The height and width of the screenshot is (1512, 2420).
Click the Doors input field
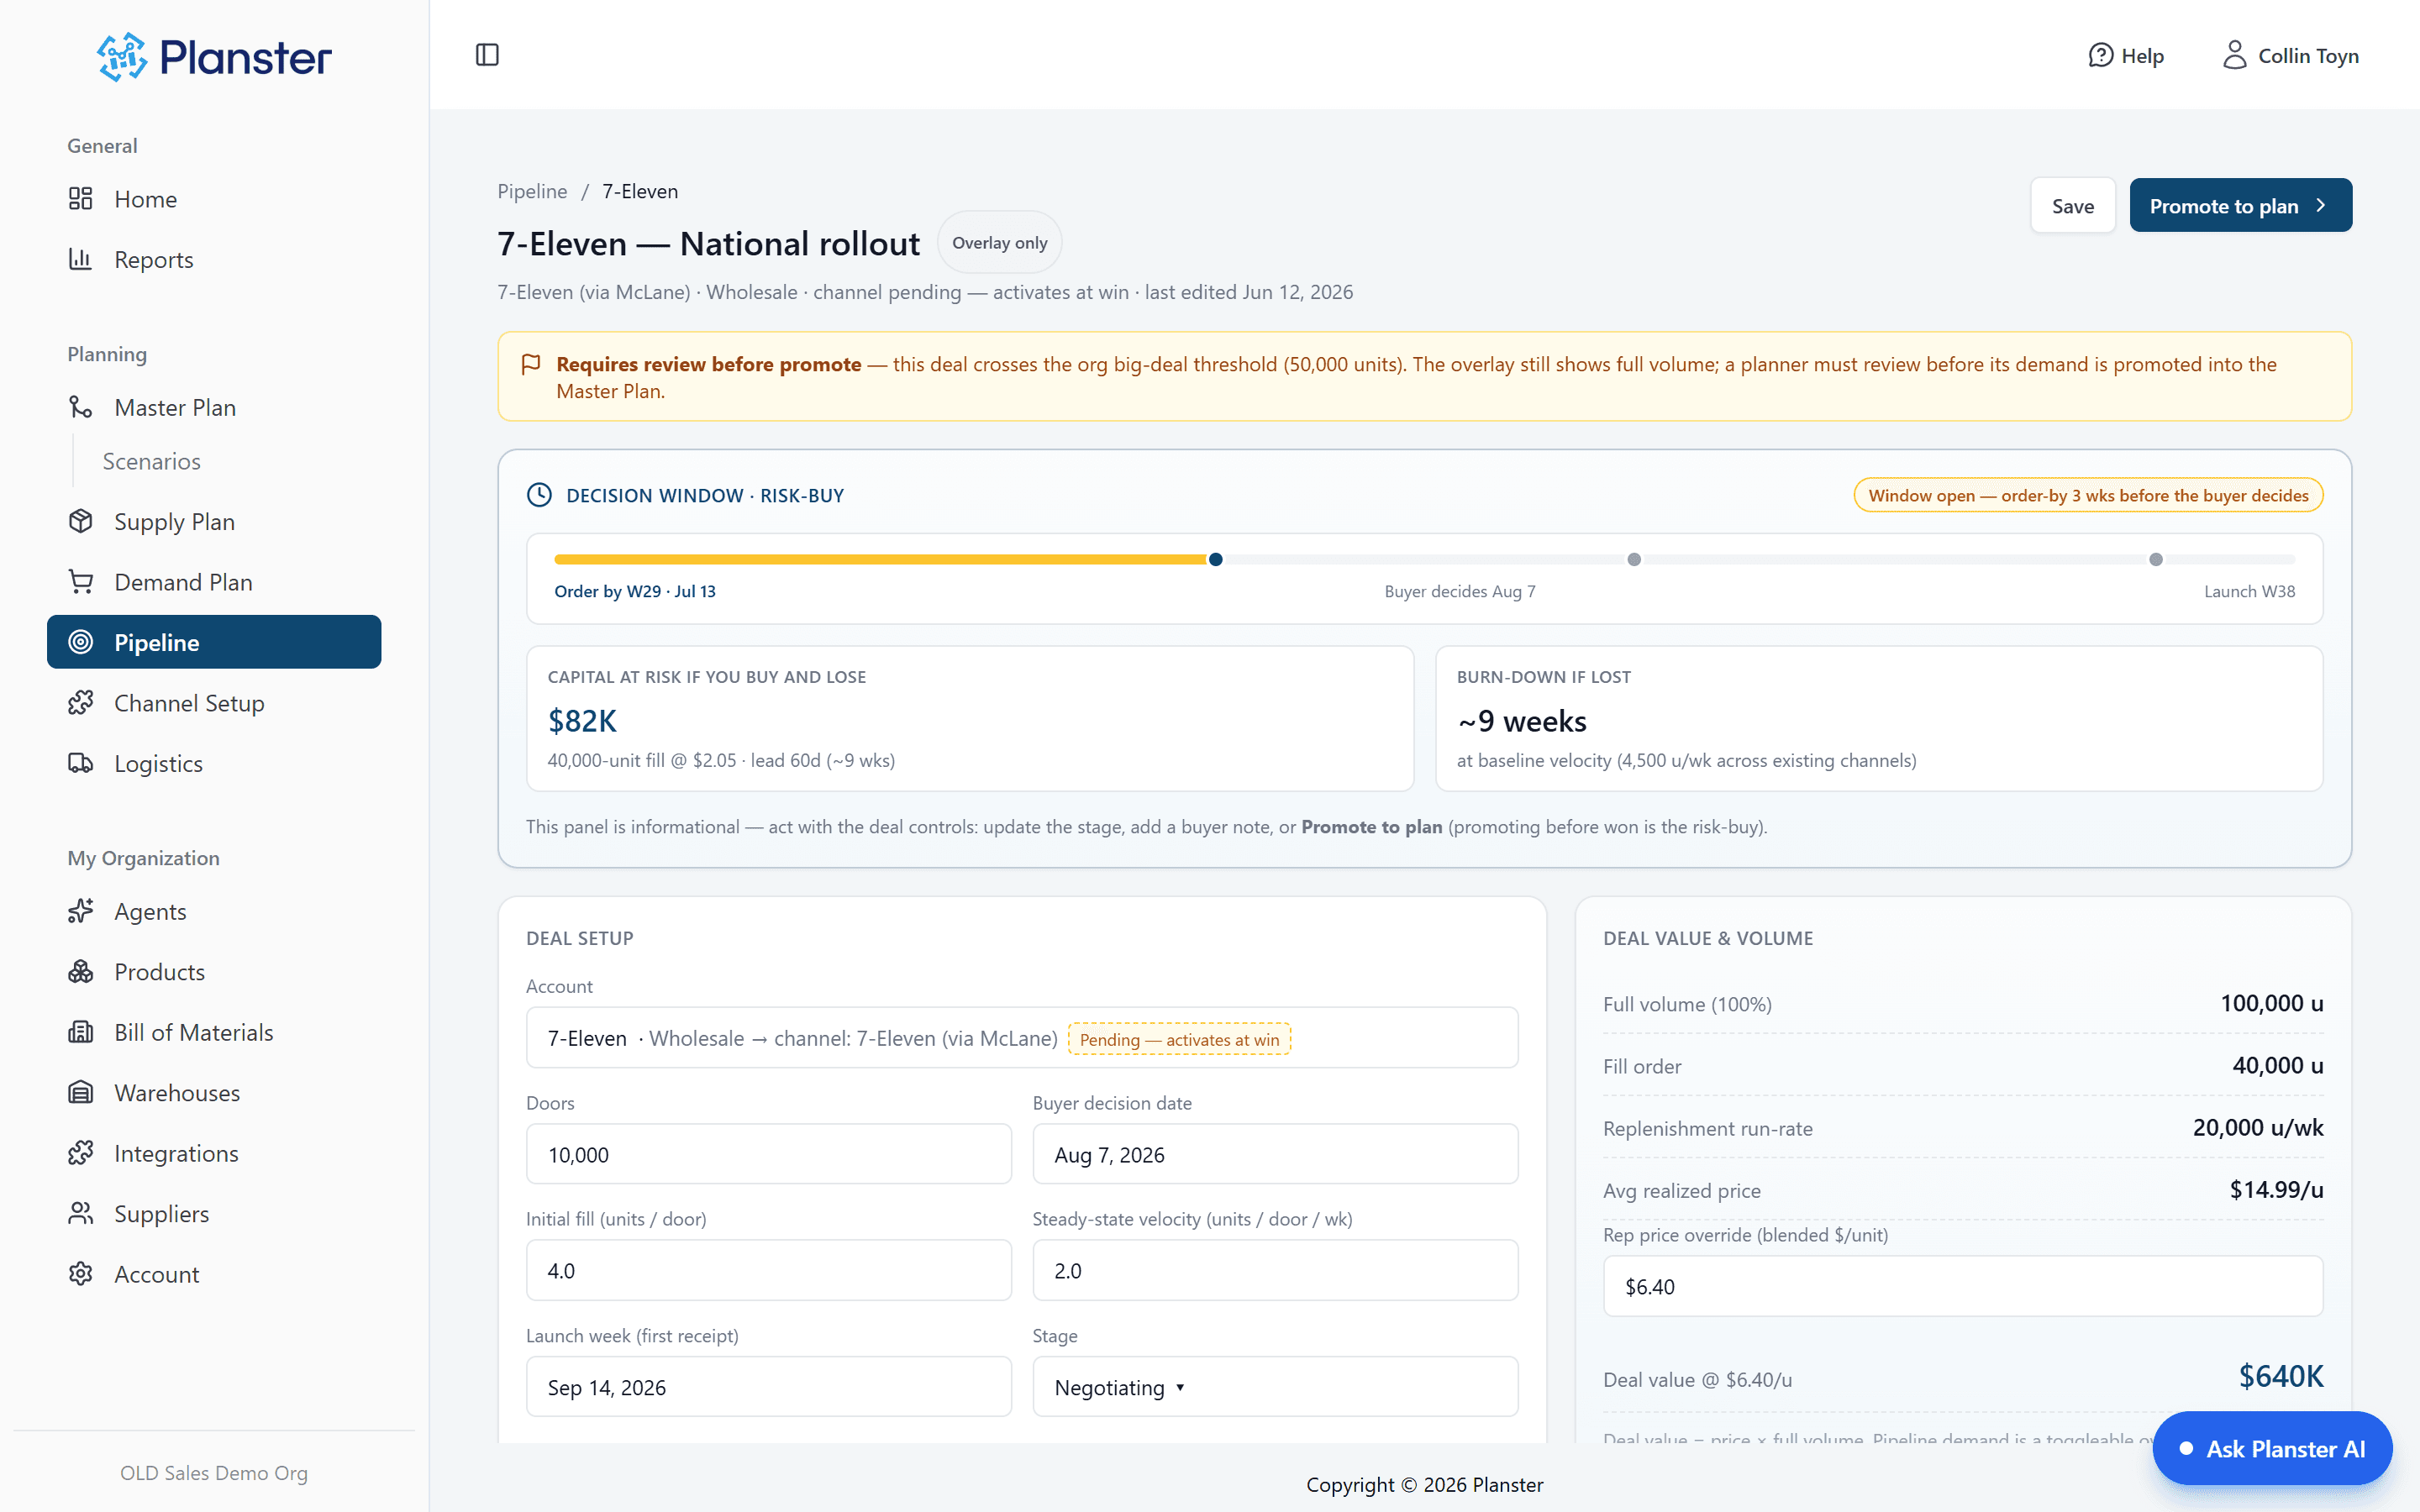tap(769, 1155)
